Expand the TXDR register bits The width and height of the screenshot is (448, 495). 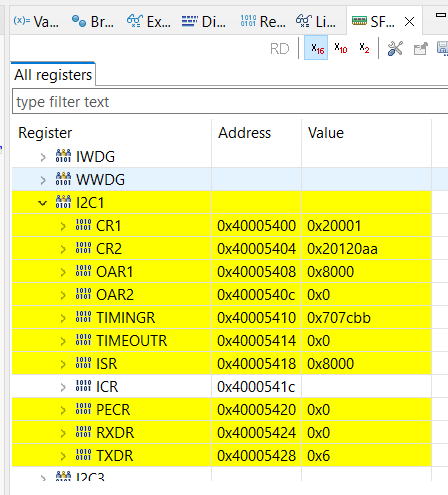click(x=63, y=456)
